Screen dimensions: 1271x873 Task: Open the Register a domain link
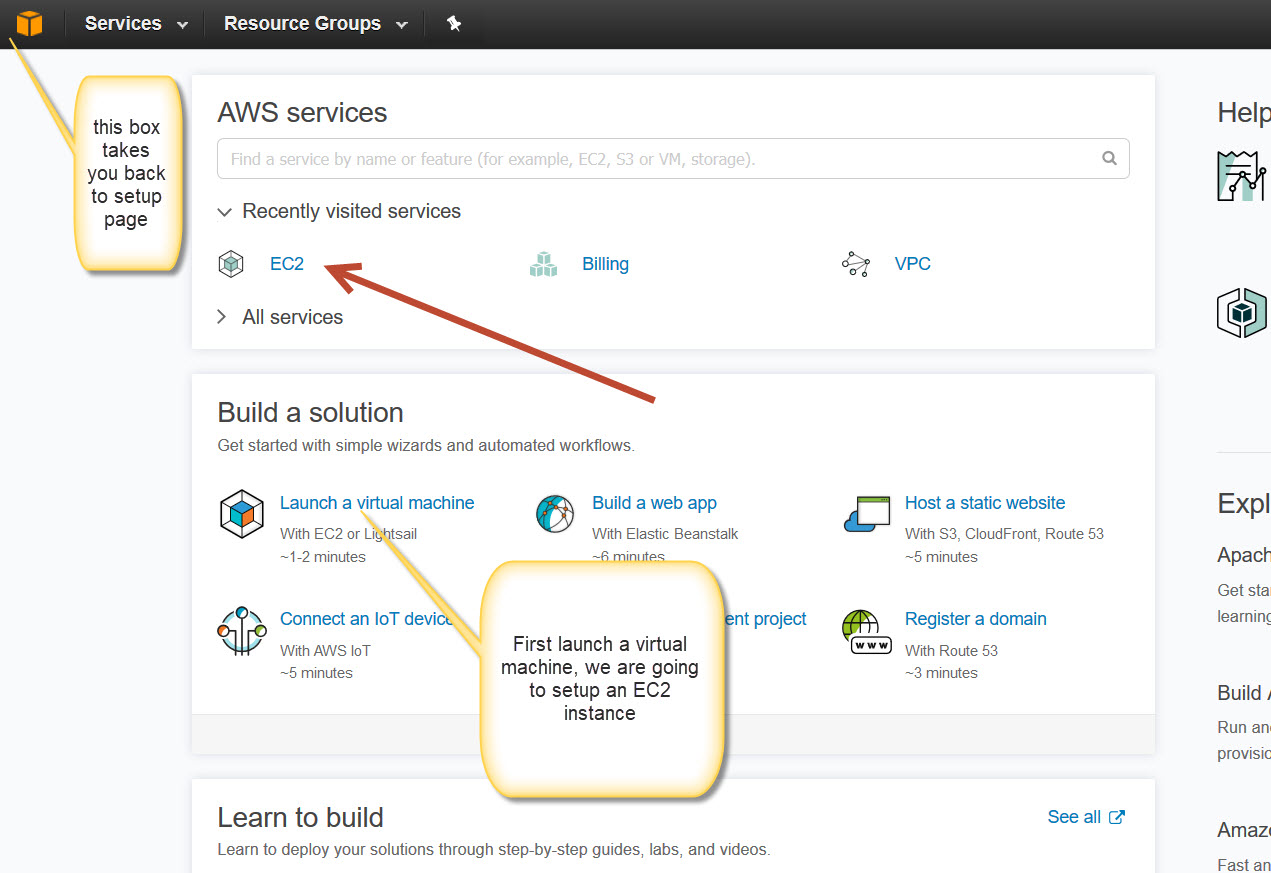pos(975,619)
